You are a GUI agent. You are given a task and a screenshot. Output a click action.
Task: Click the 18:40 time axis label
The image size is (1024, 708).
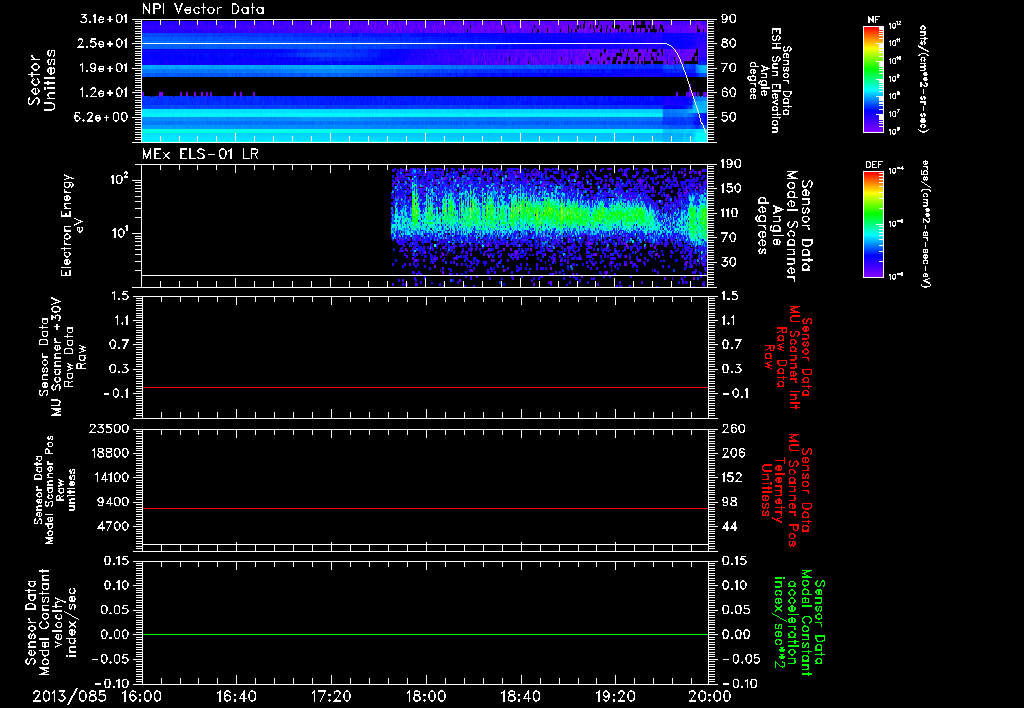(520, 696)
